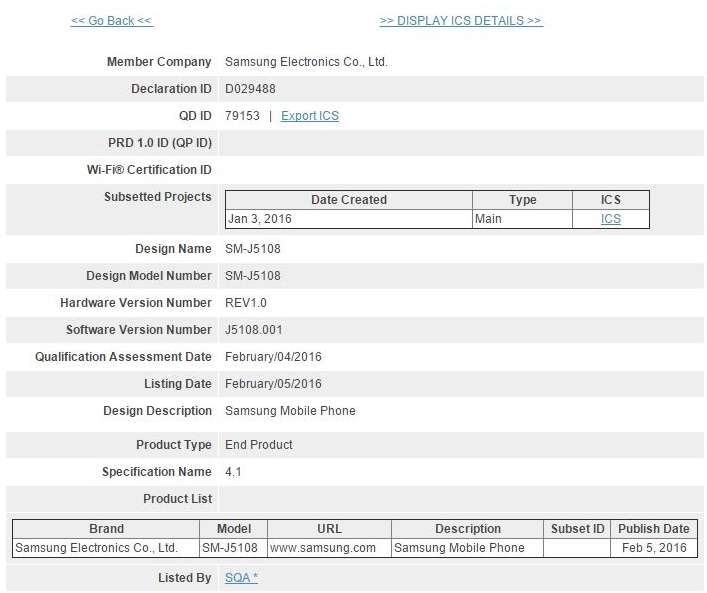Click the Subsetted Projects label
Image resolution: width=707 pixels, height=593 pixels.
point(157,197)
